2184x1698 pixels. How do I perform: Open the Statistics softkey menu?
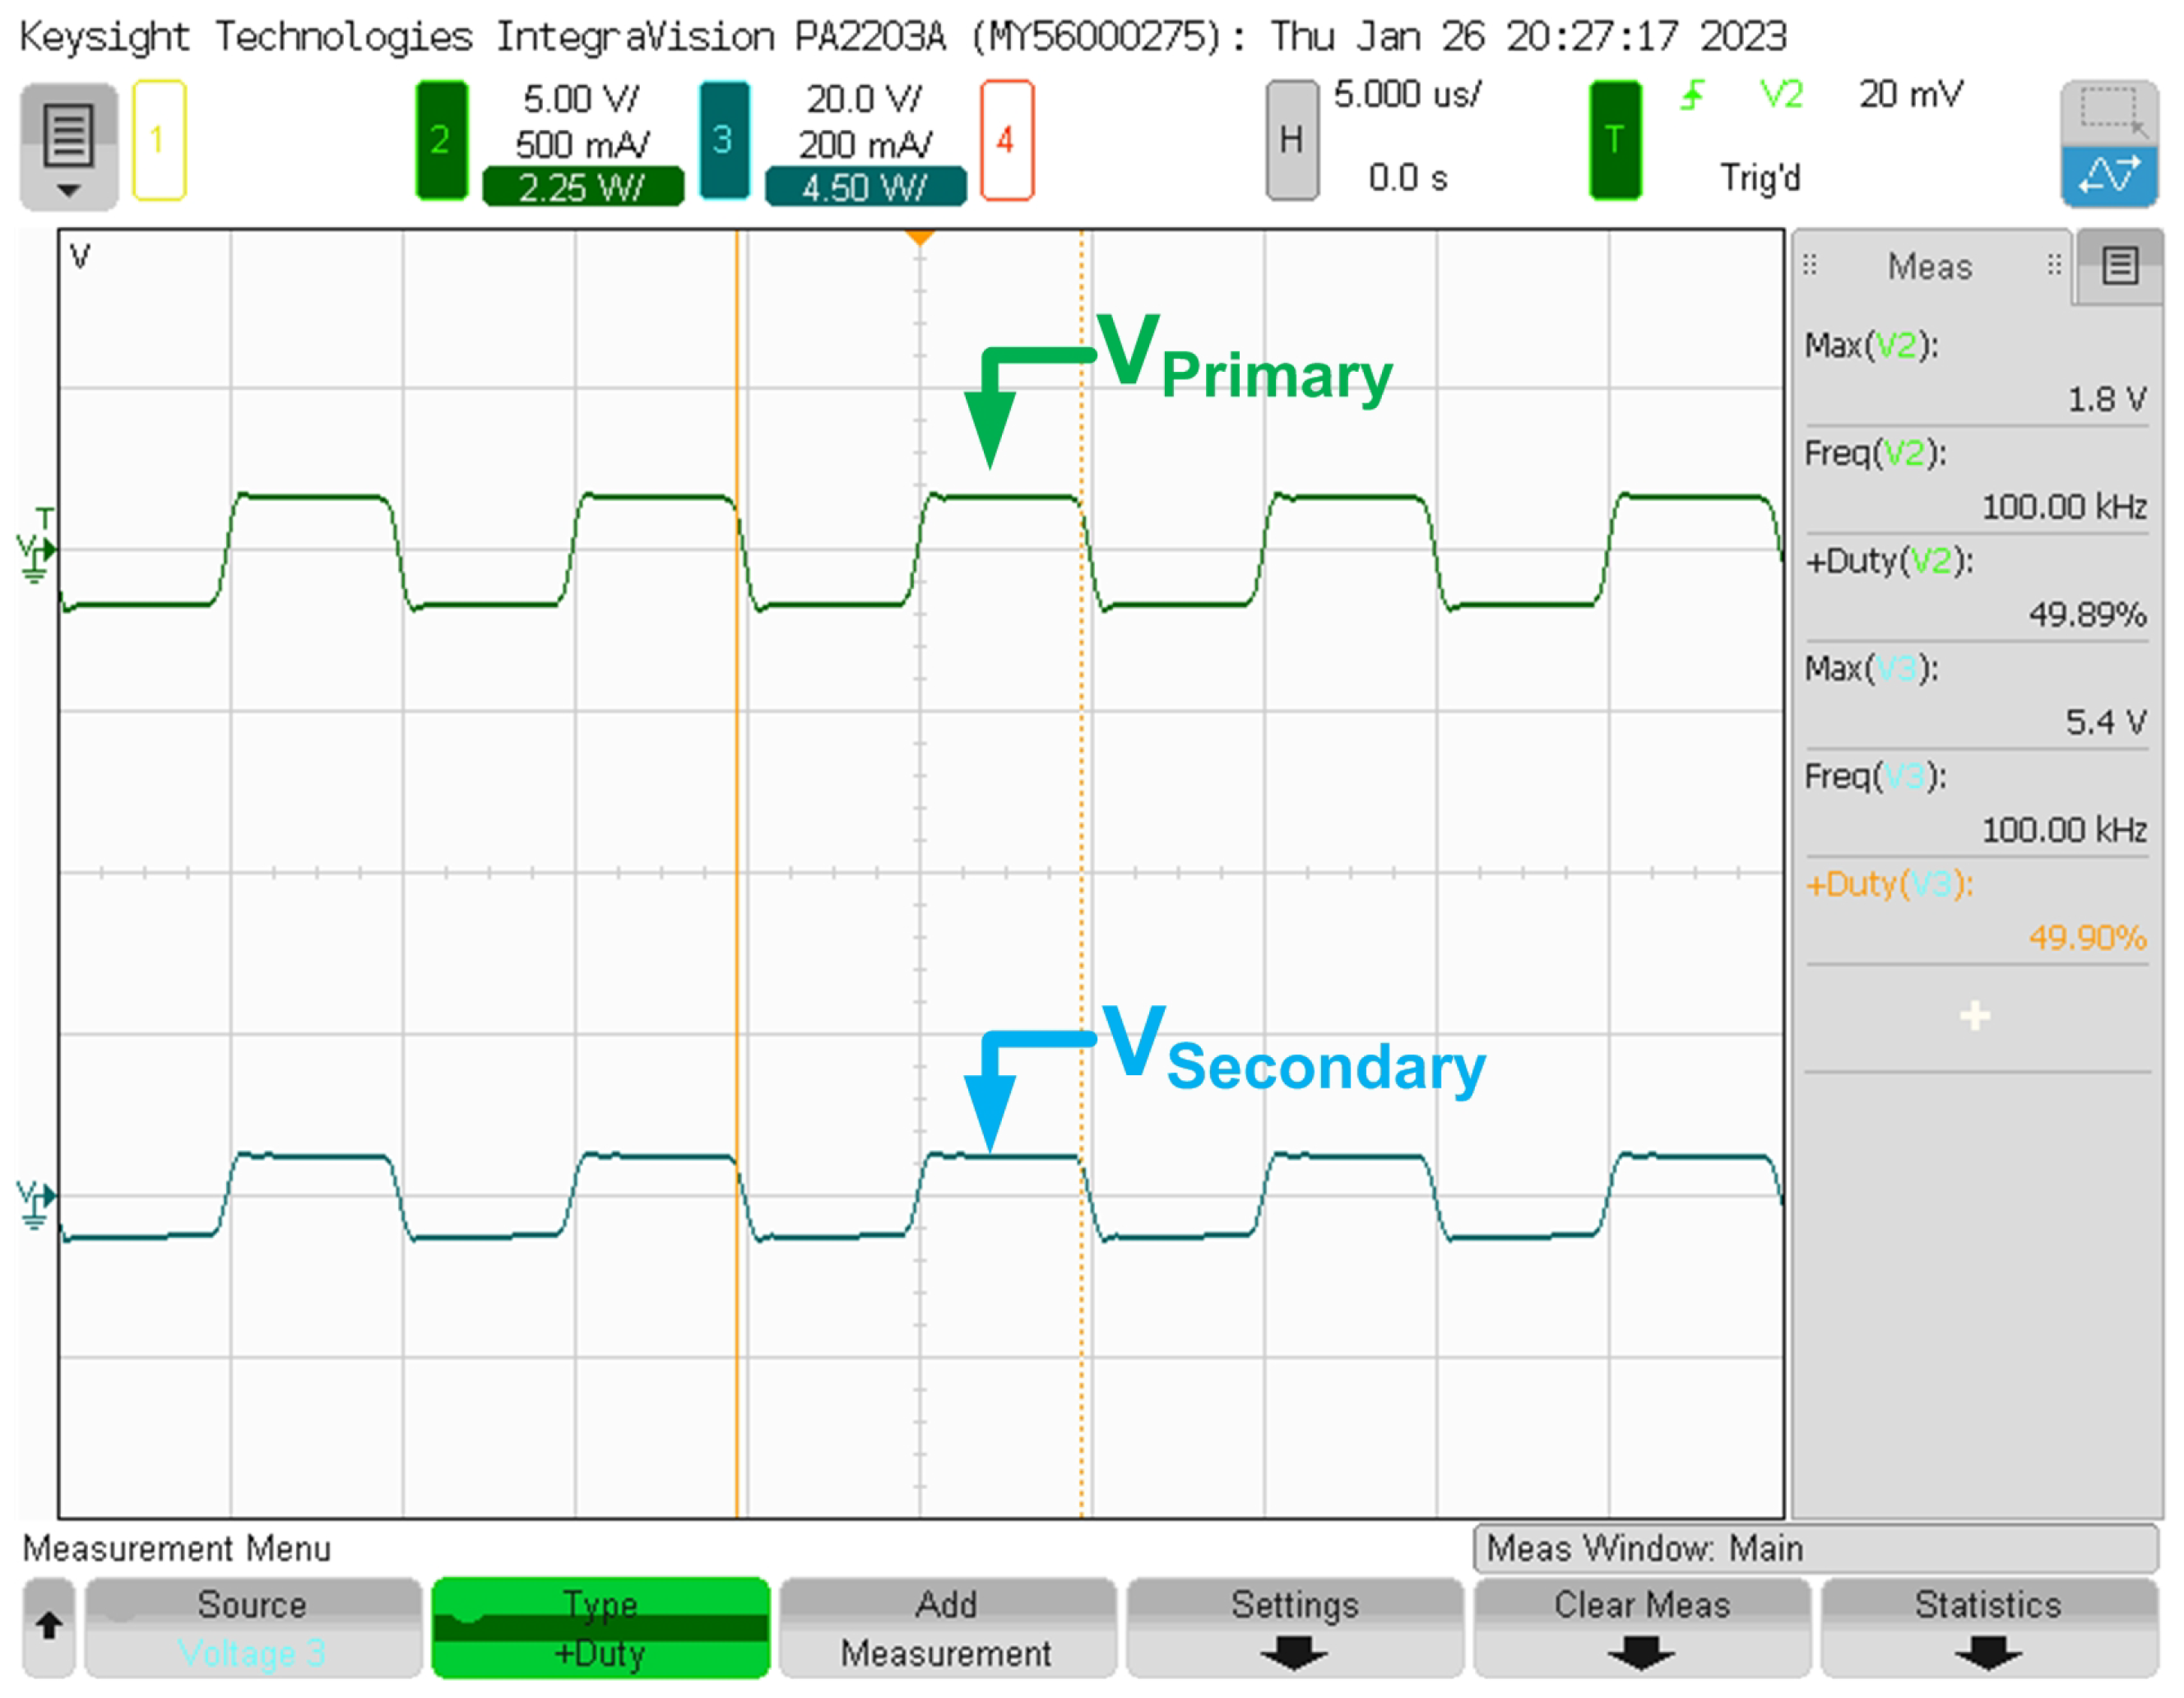point(1988,1627)
